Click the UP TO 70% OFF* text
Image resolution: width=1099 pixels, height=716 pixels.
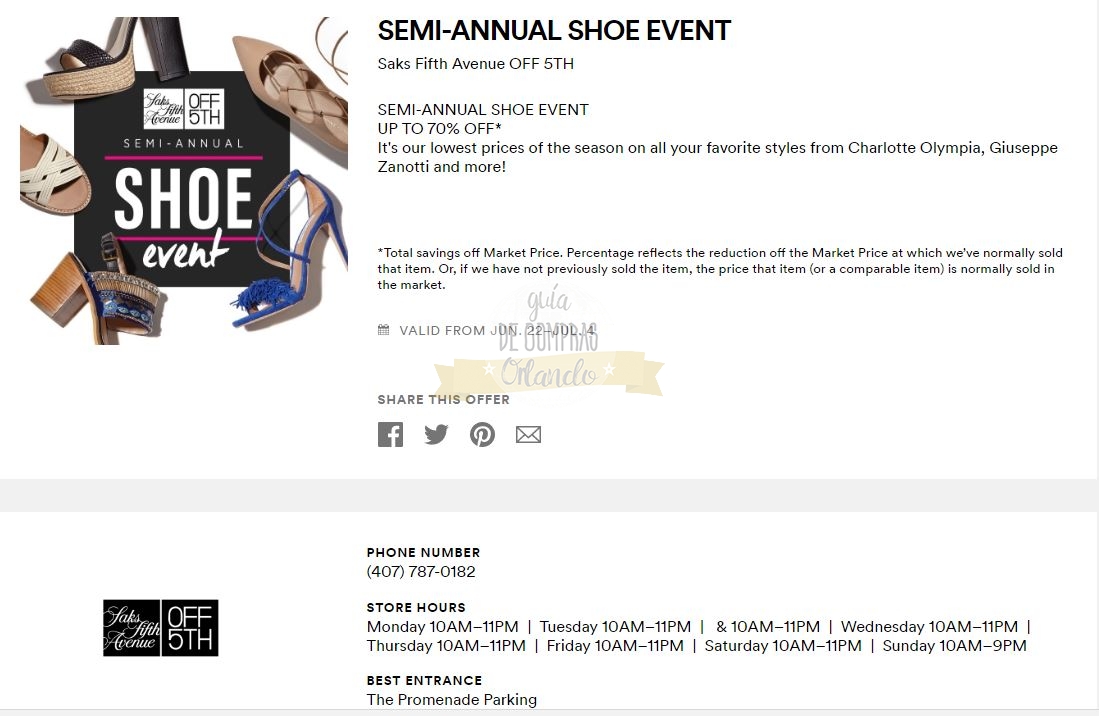coord(439,128)
